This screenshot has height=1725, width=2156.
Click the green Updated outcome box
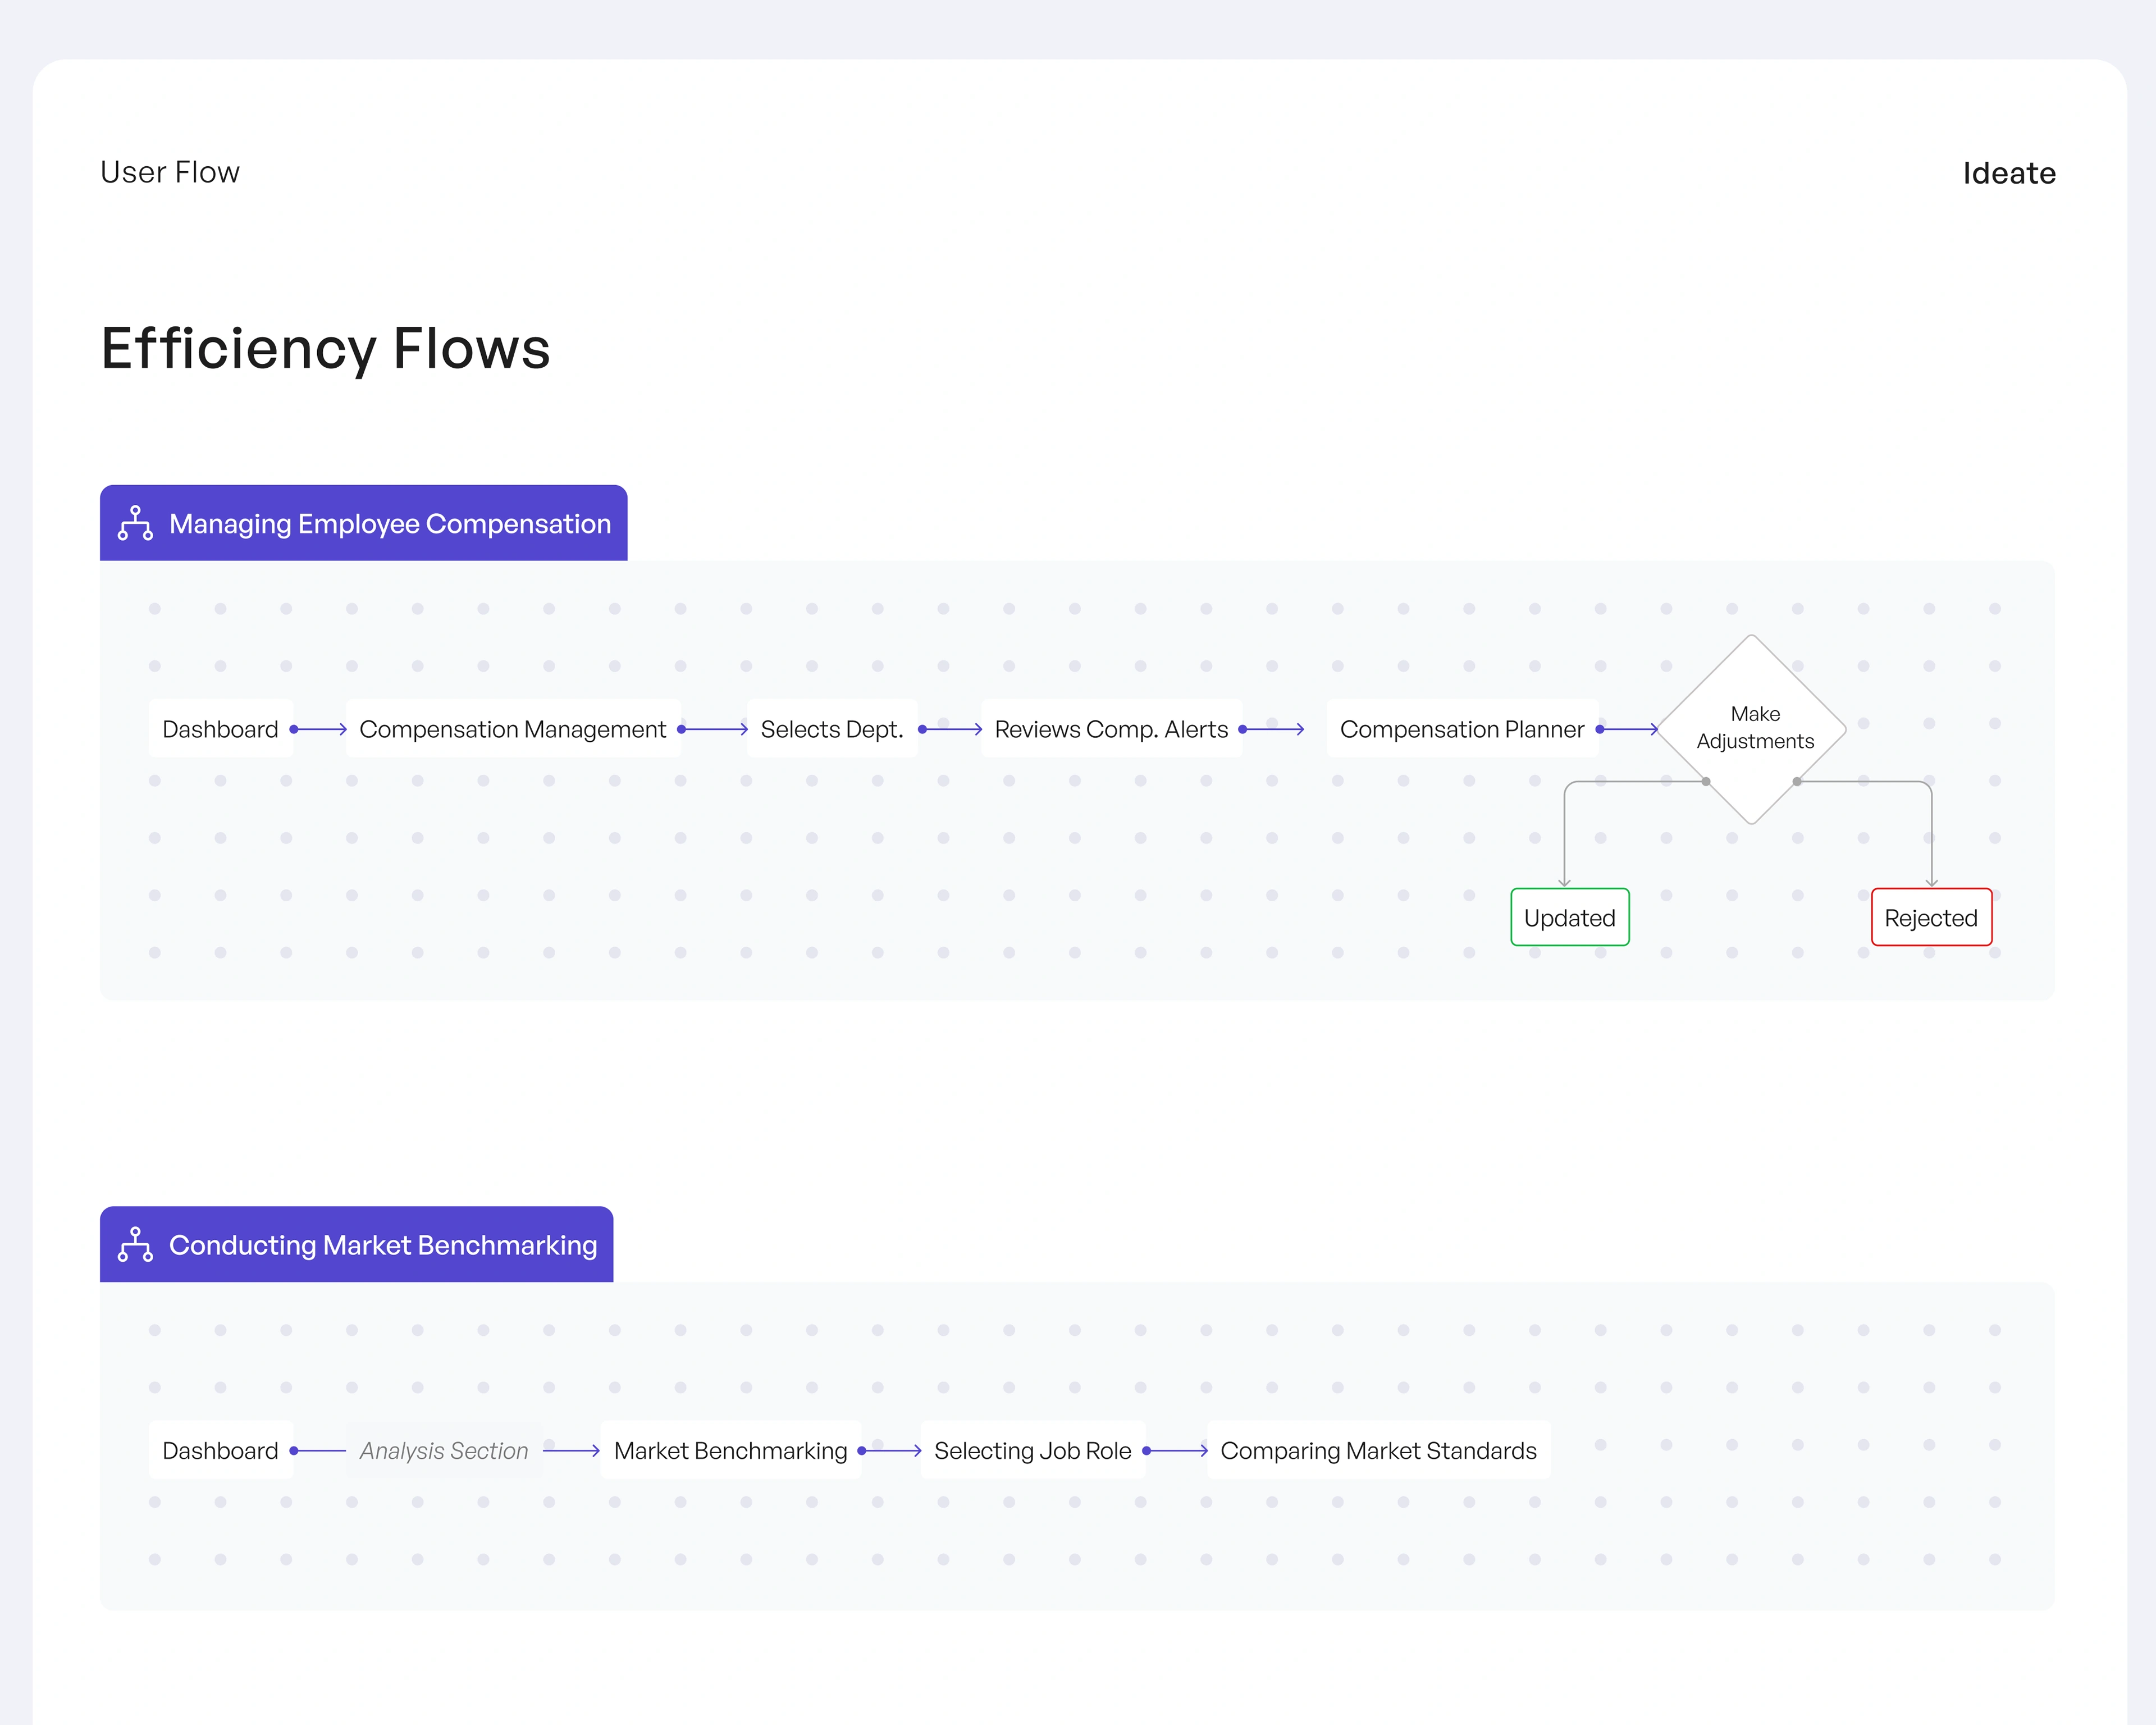1569,917
